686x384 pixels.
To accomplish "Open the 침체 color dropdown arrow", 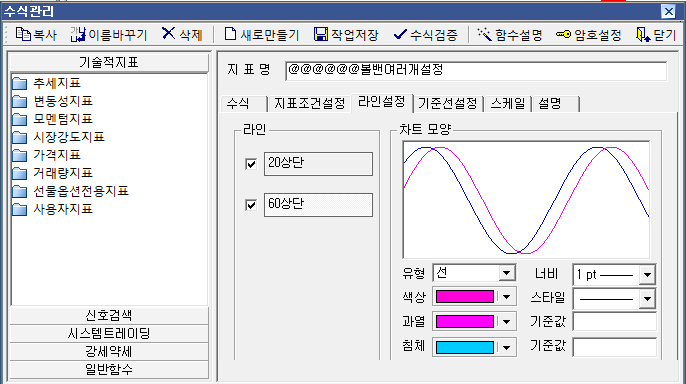I will point(506,348).
